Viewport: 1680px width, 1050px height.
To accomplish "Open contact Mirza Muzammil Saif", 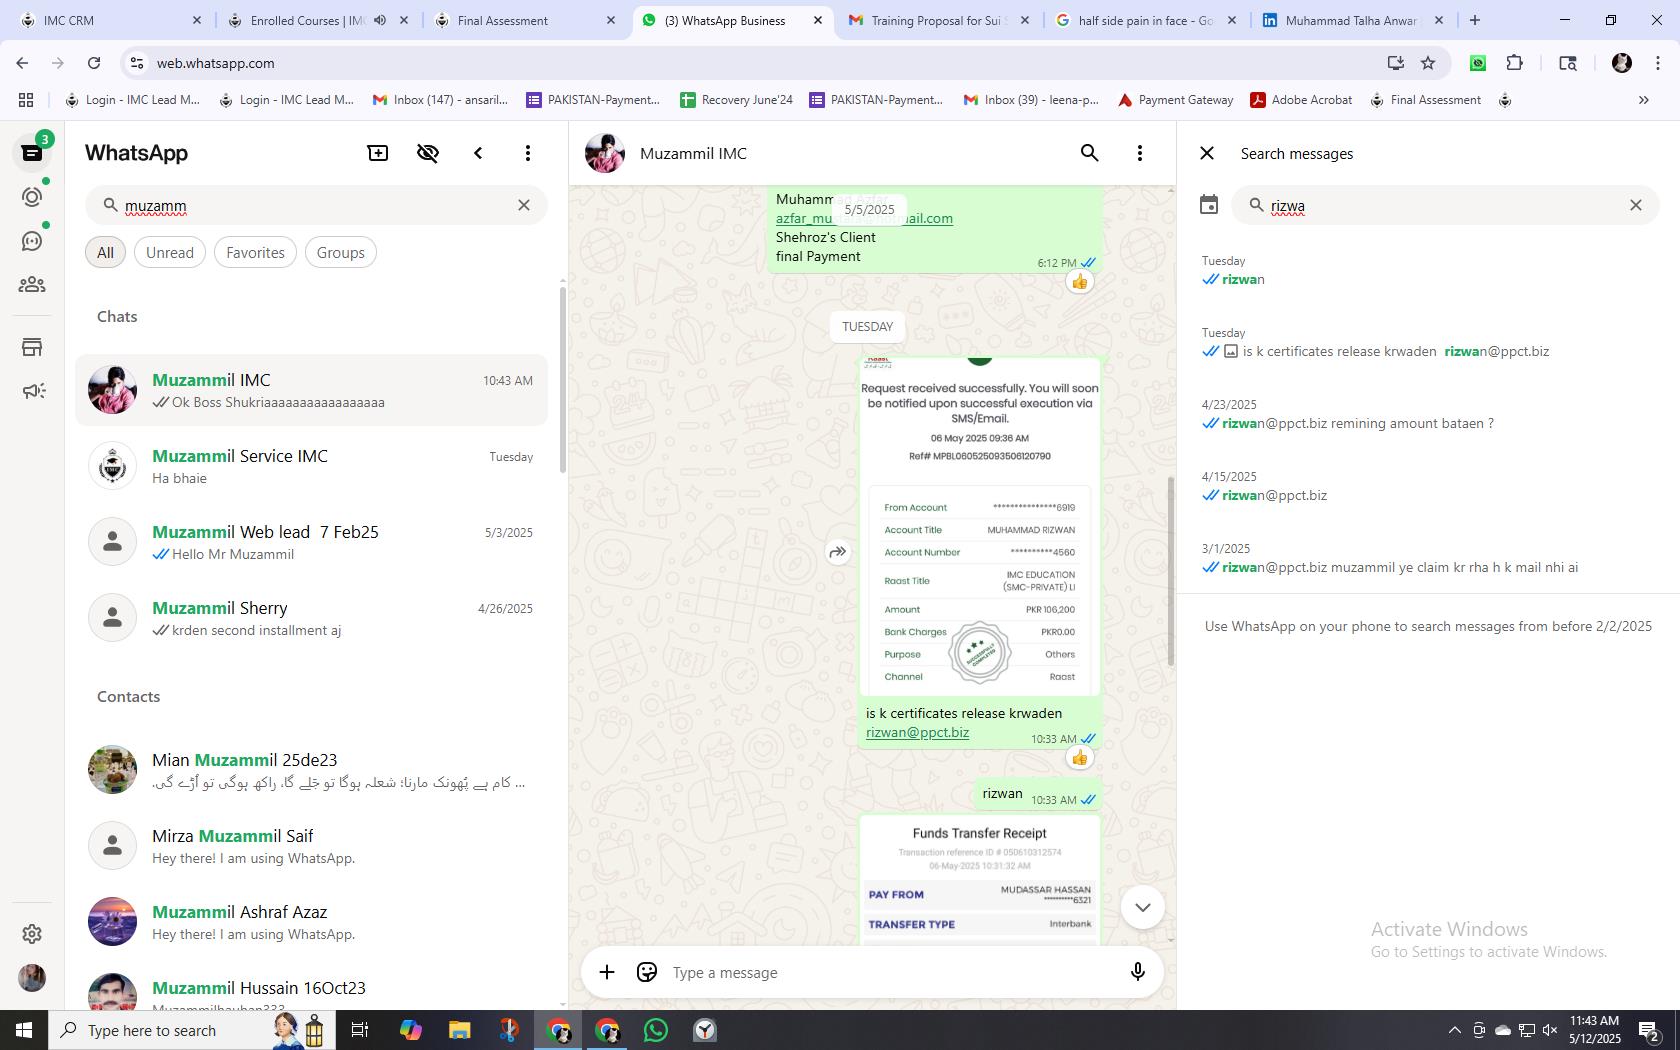I will coord(311,846).
